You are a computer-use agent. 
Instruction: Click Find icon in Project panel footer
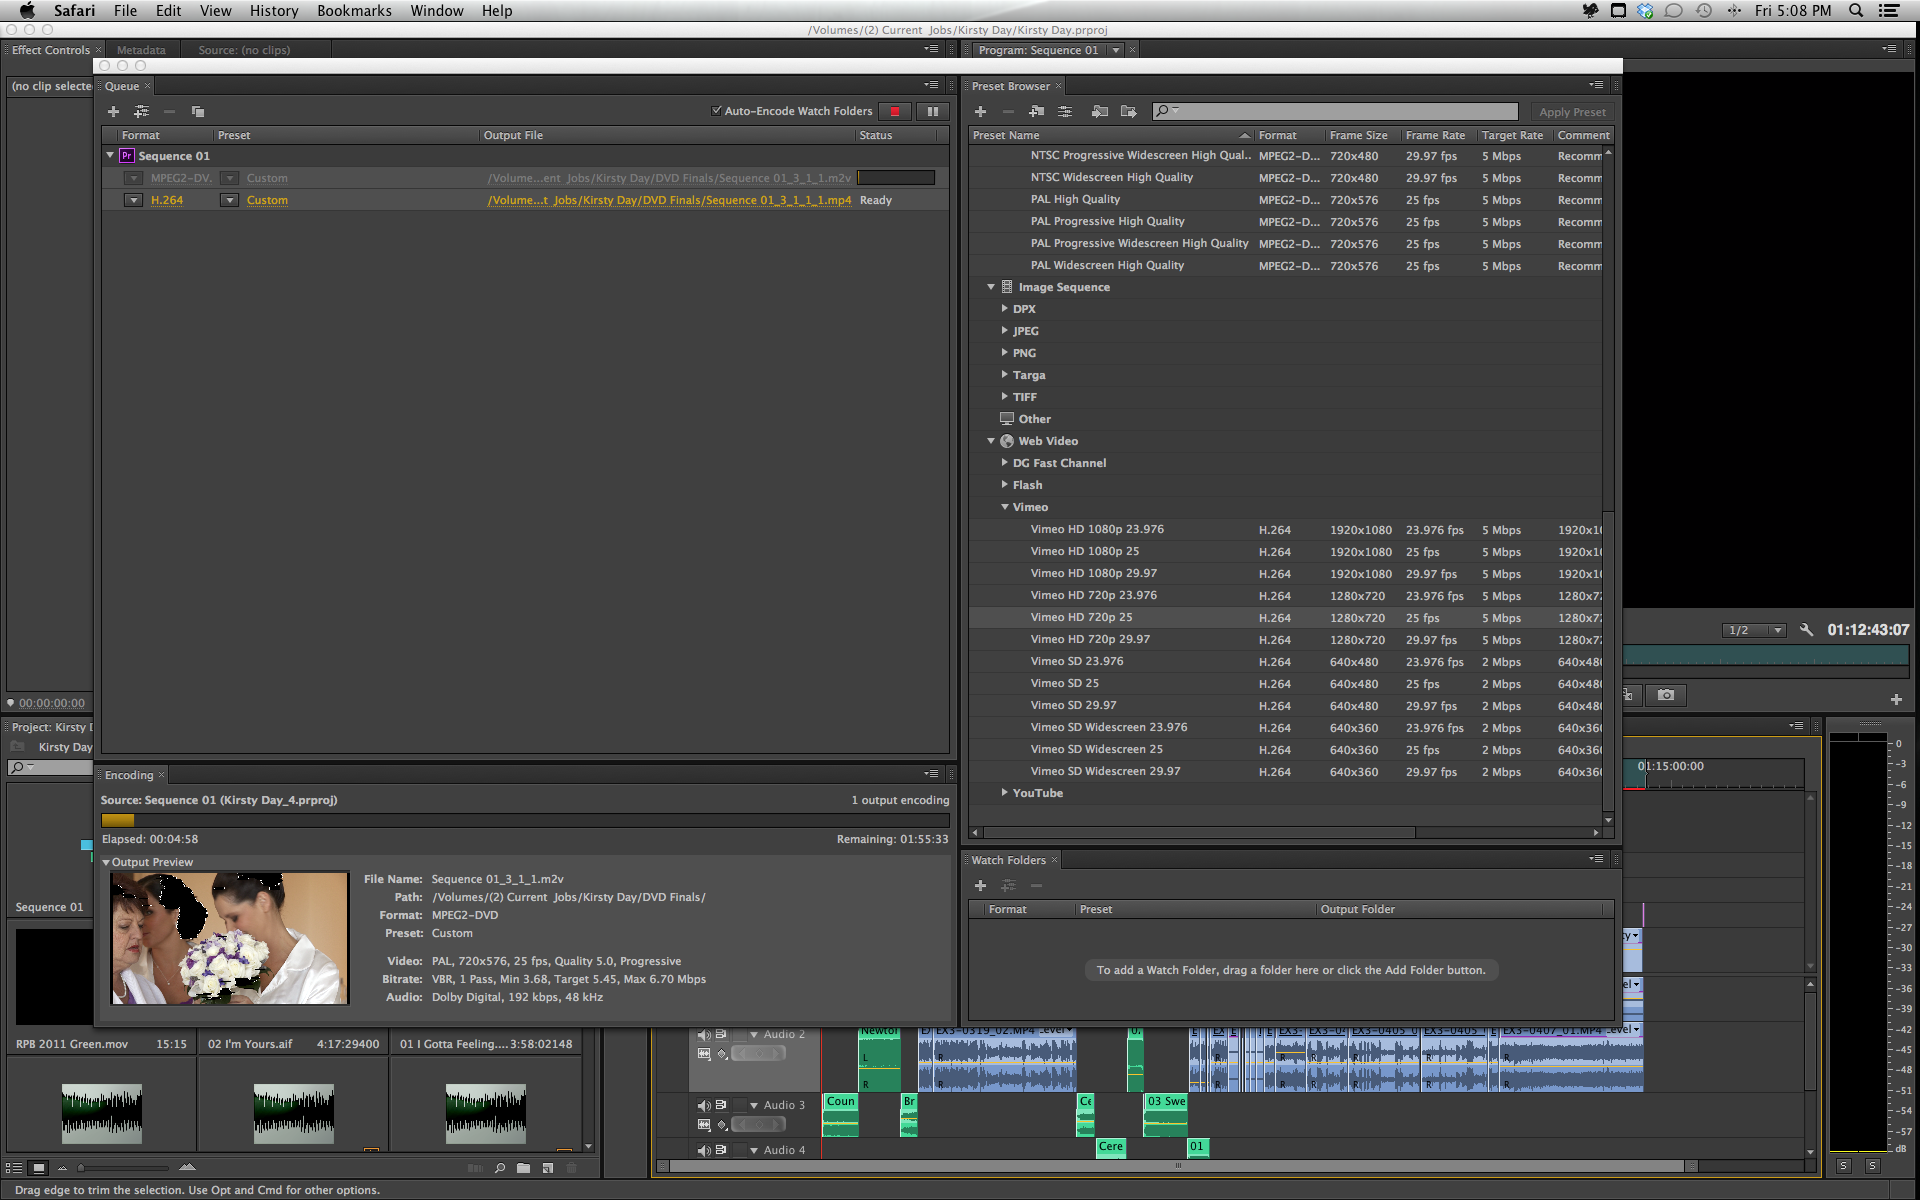(x=499, y=1167)
